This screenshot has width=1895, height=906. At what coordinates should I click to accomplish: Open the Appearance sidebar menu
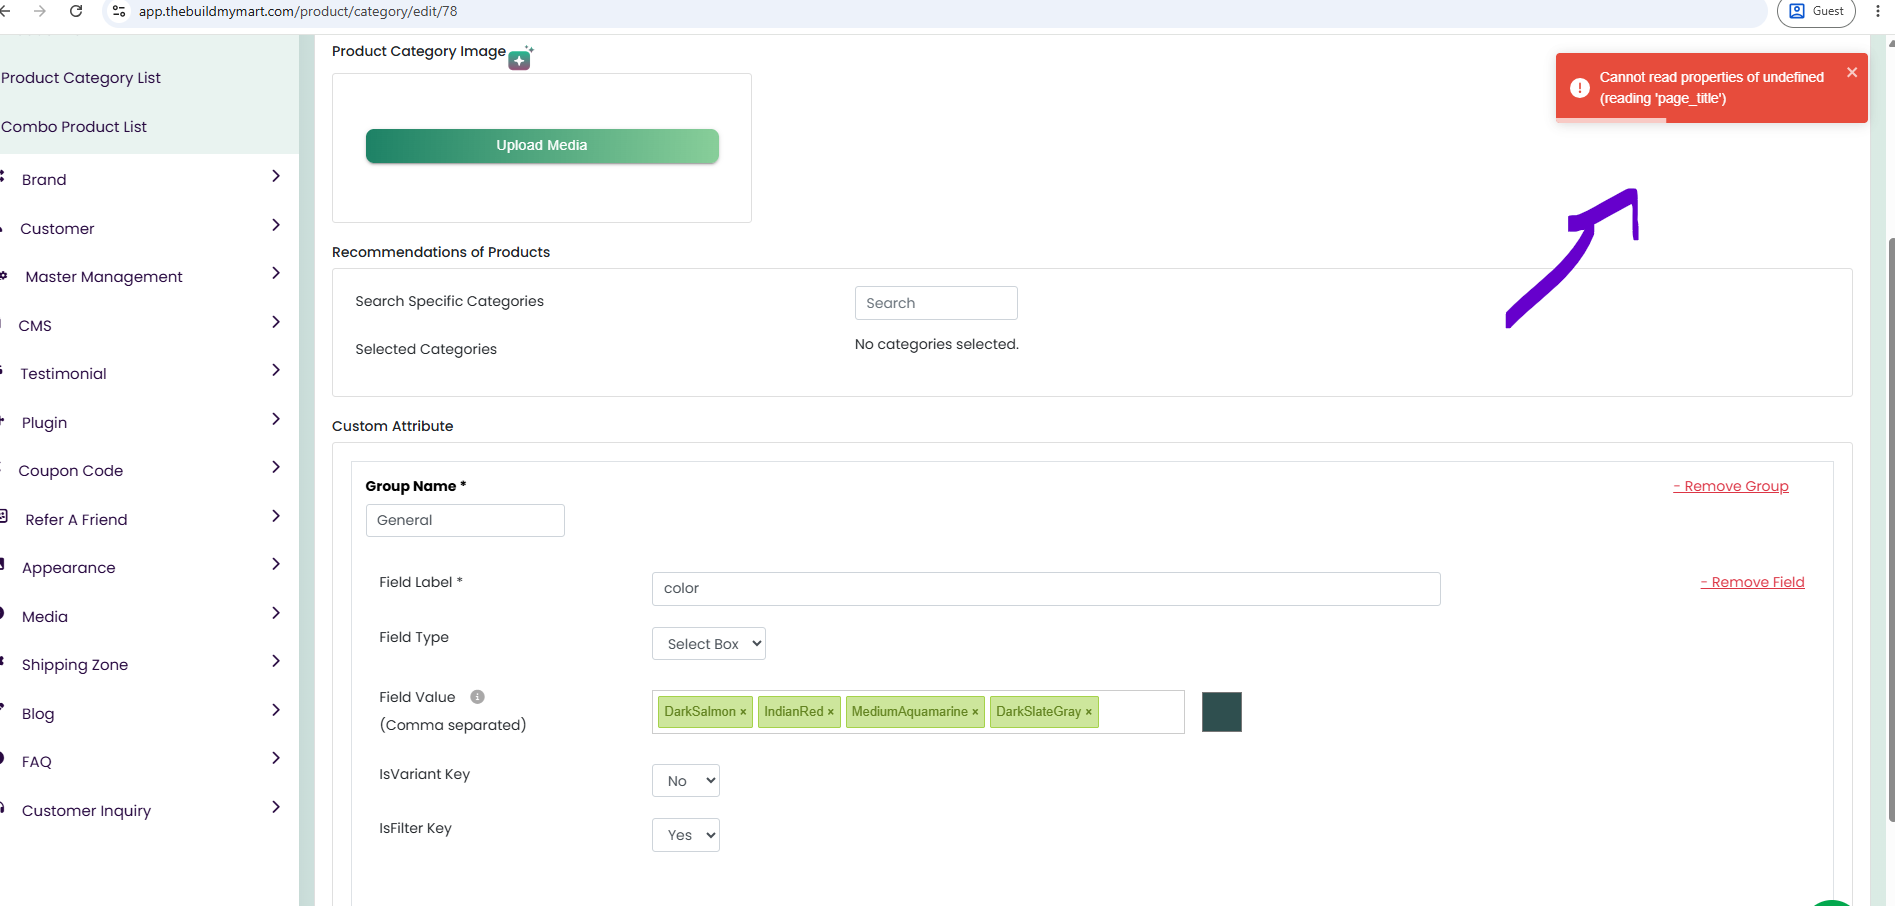coord(69,568)
